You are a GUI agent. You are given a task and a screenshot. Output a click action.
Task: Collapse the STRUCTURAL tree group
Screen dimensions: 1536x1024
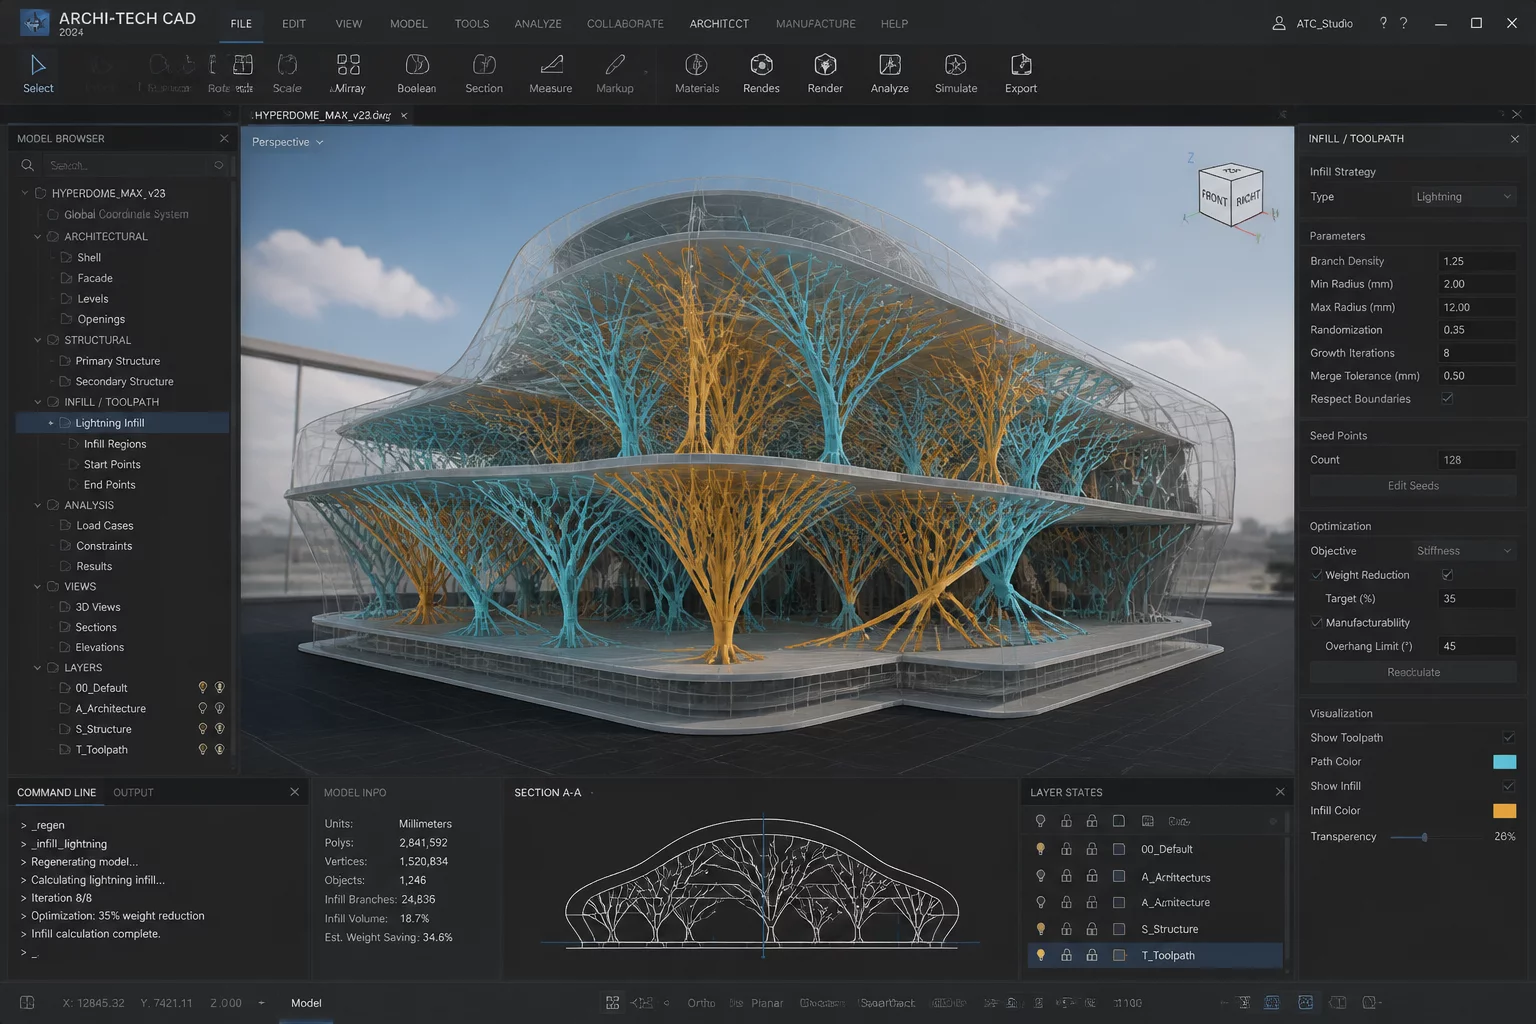38,340
